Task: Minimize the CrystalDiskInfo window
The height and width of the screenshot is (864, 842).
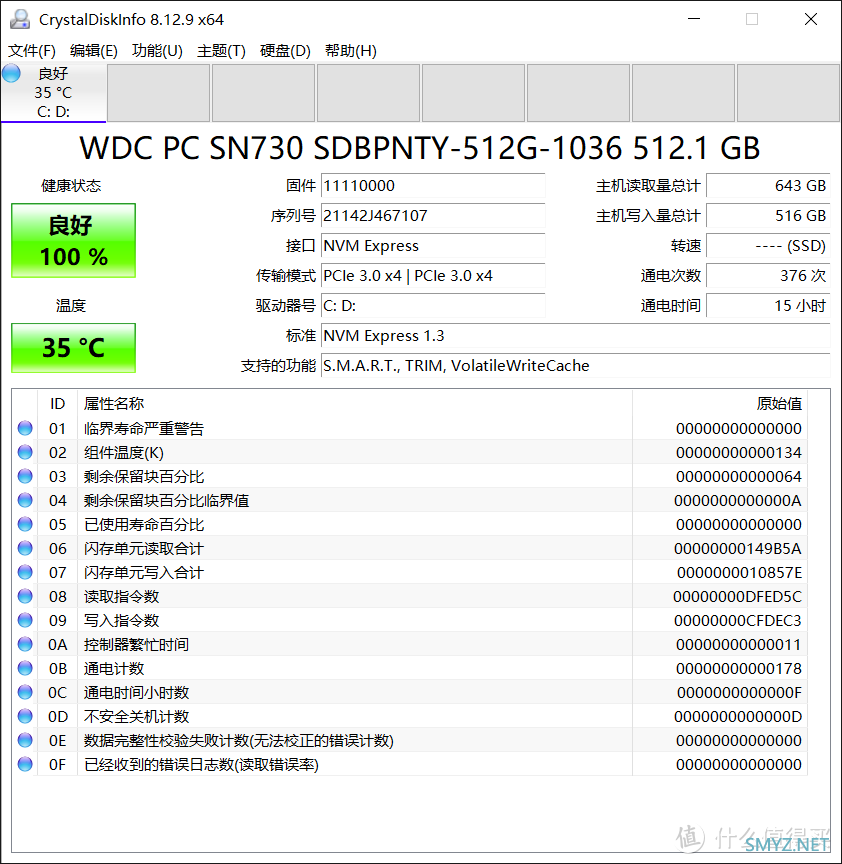Action: point(694,19)
